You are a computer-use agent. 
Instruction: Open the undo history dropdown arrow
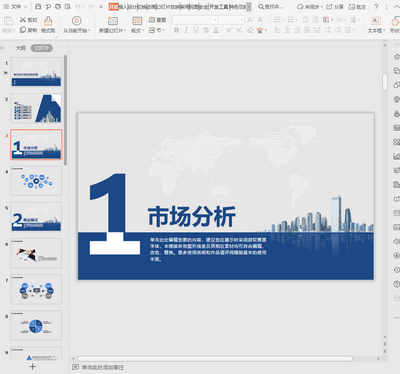(83, 7)
